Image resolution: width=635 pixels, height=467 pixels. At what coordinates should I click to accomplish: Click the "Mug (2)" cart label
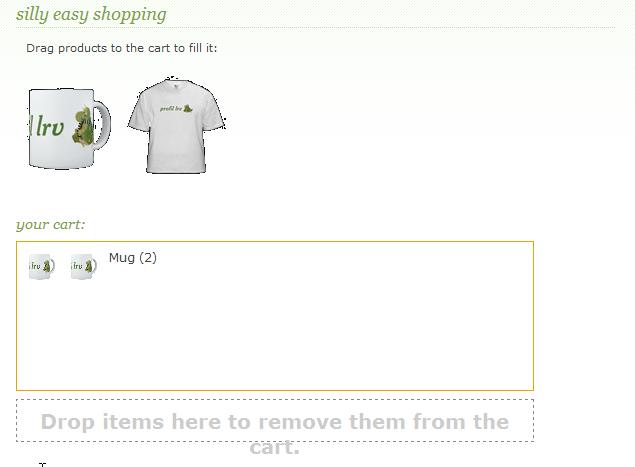click(x=132, y=258)
